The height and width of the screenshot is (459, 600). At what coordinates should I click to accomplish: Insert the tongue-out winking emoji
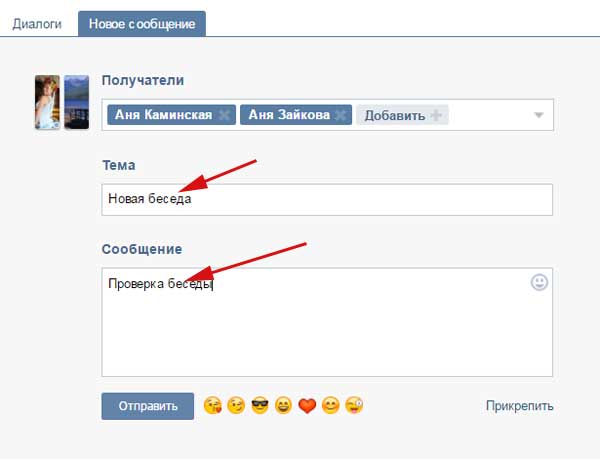pyautogui.click(x=354, y=406)
